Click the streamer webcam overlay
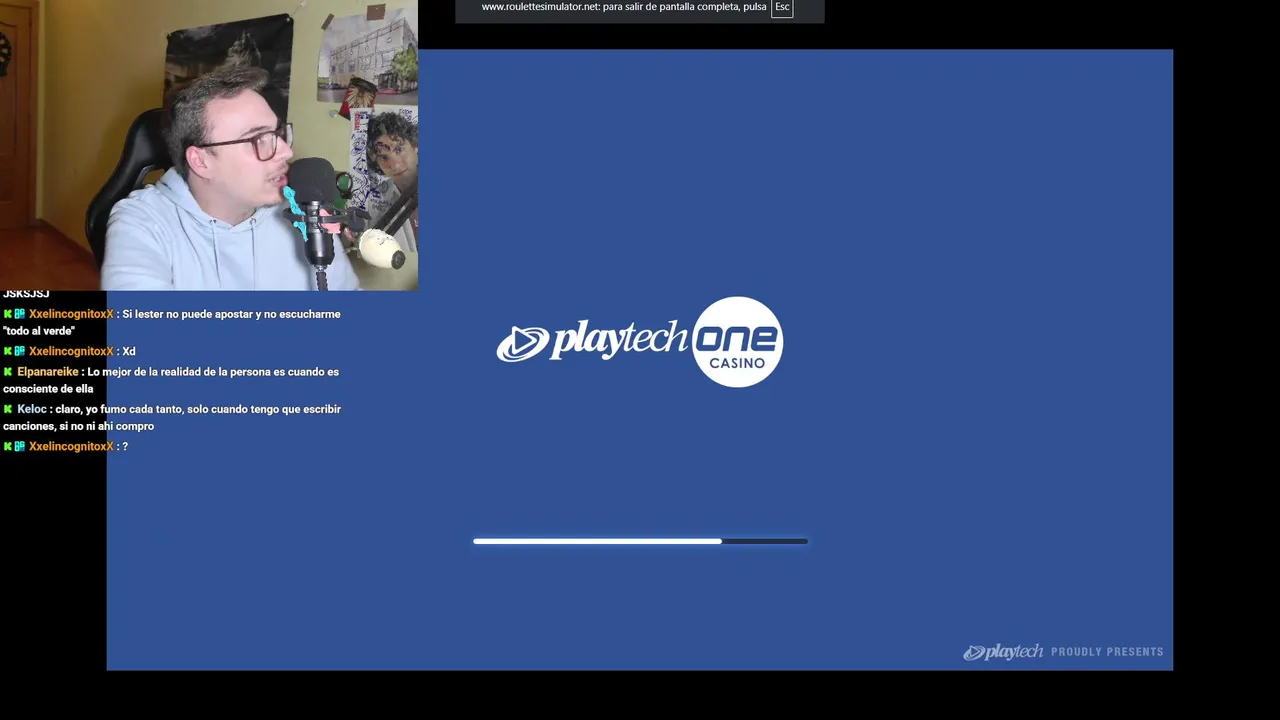The width and height of the screenshot is (1280, 720). [209, 145]
